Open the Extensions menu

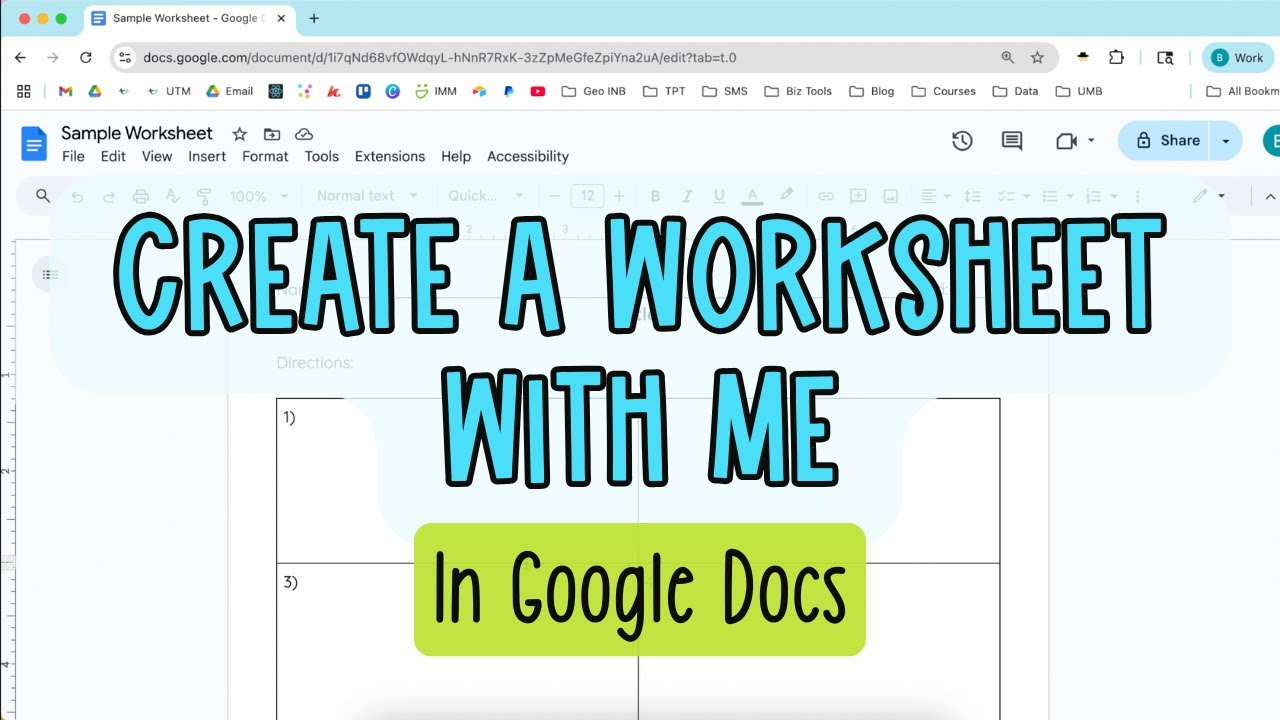[390, 156]
